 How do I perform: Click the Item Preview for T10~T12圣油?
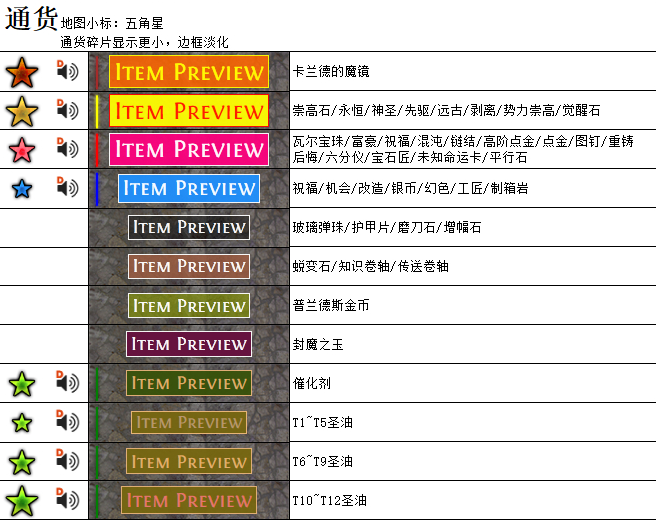189,500
